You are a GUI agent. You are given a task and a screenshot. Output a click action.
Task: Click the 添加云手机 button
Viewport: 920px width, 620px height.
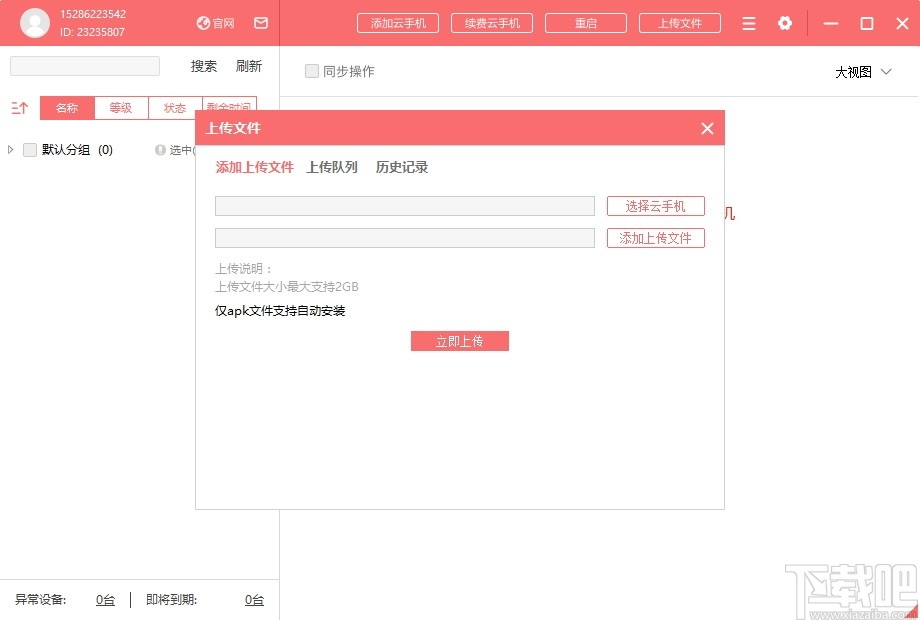point(397,22)
